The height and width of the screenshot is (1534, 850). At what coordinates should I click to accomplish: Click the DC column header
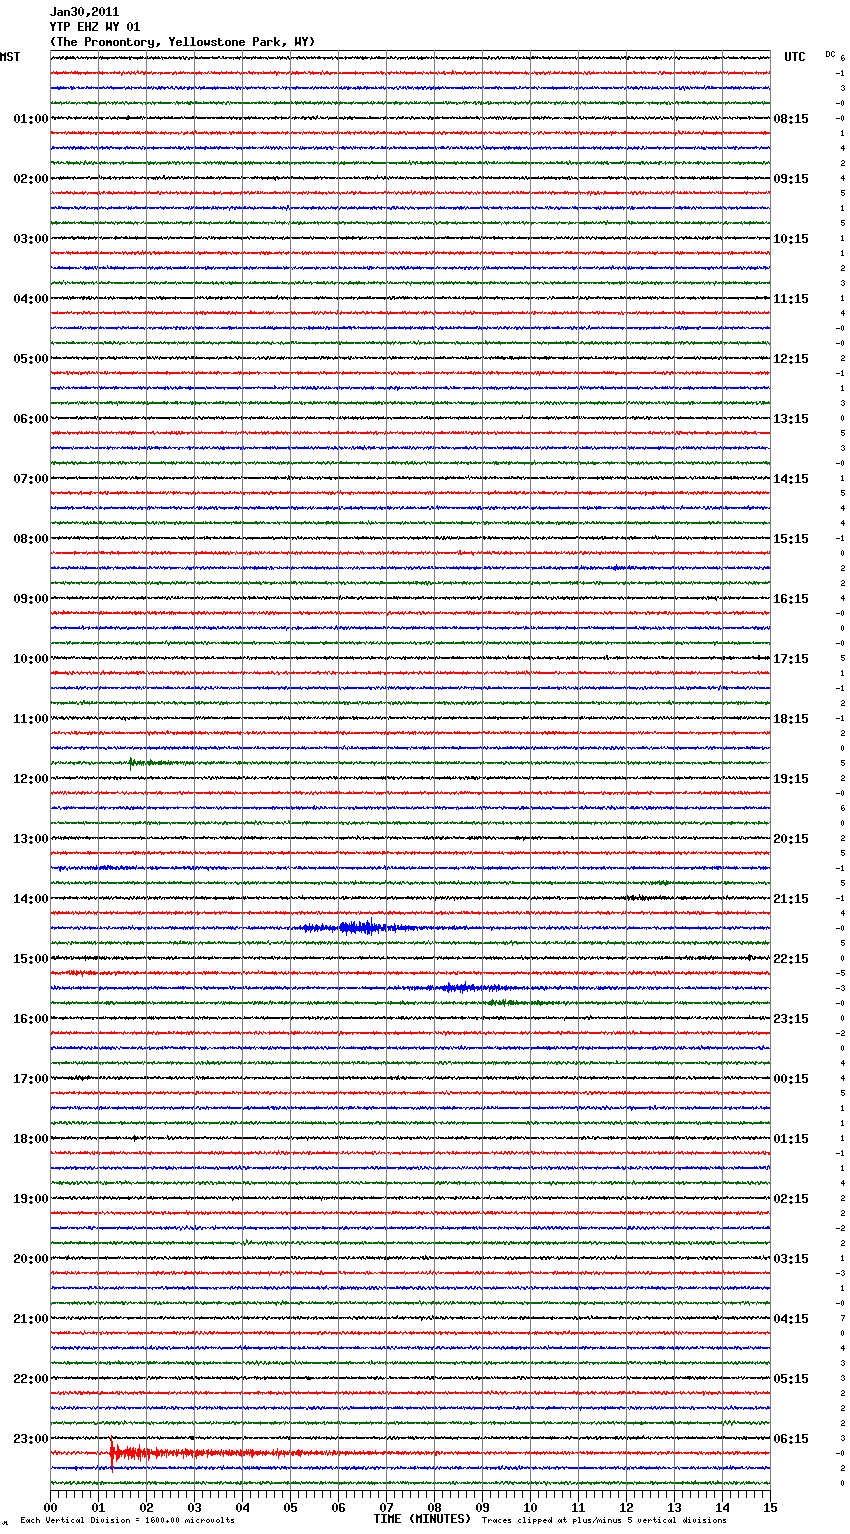pyautogui.click(x=830, y=53)
